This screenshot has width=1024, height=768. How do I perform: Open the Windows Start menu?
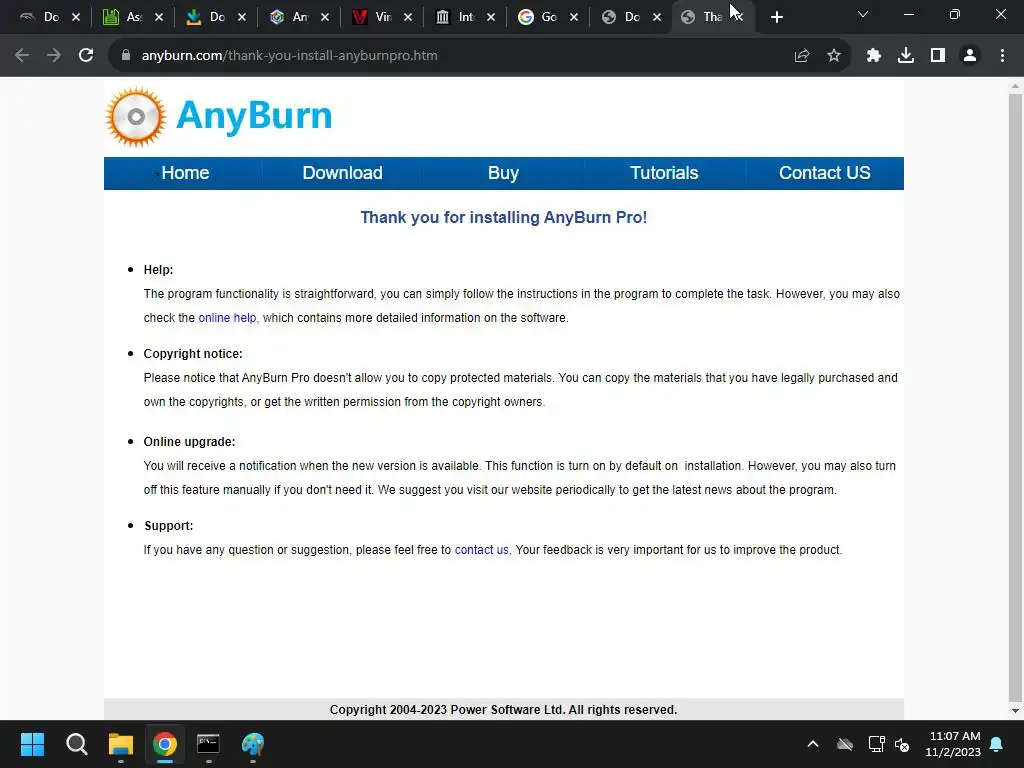pos(32,744)
